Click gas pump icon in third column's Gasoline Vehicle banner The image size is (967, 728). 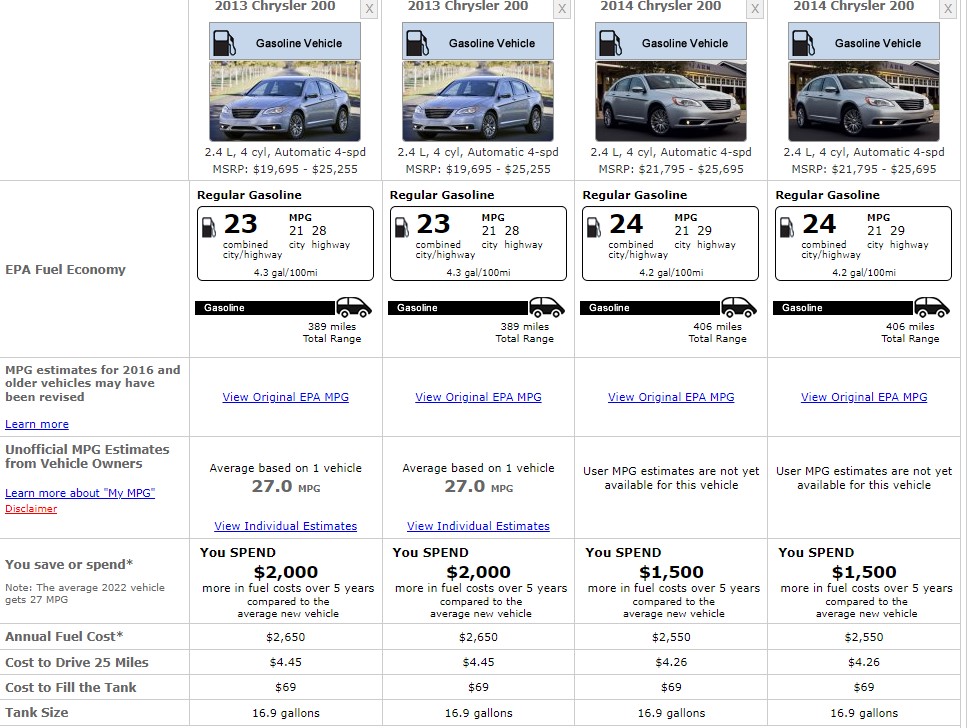[610, 43]
